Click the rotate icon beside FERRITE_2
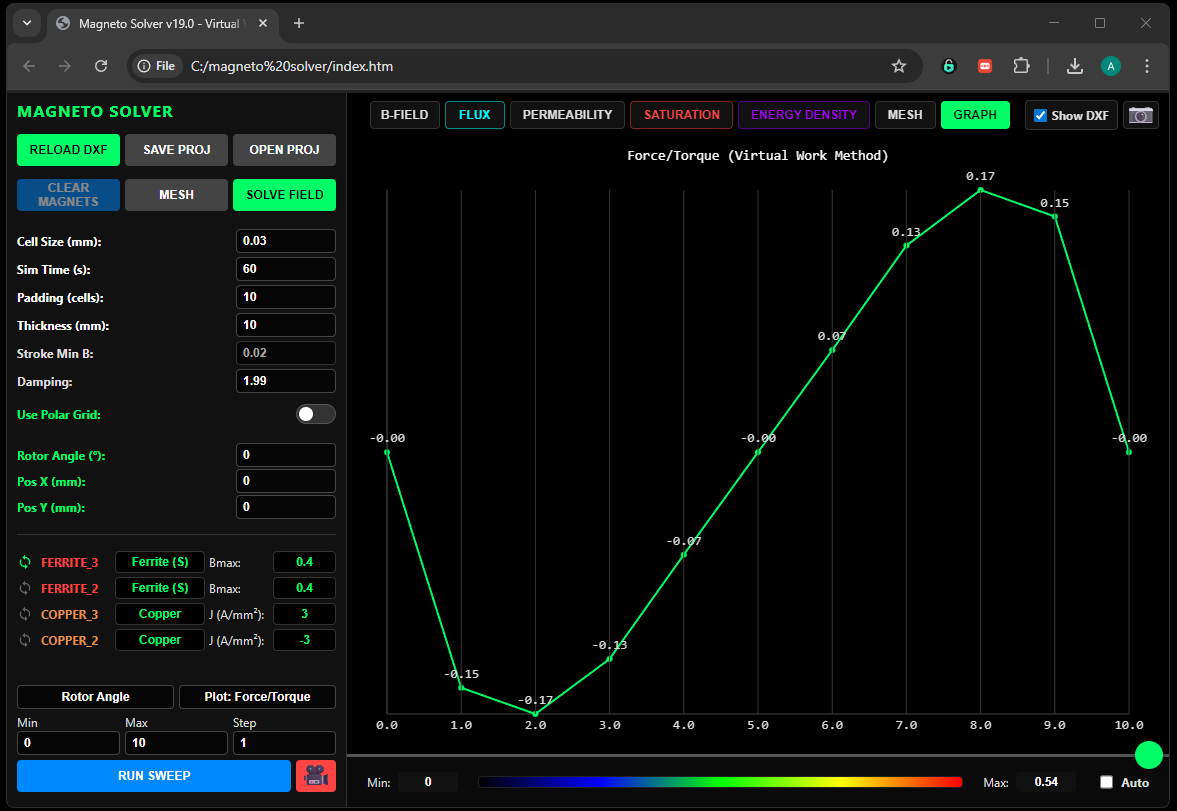This screenshot has height=811, width=1177. click(25, 588)
